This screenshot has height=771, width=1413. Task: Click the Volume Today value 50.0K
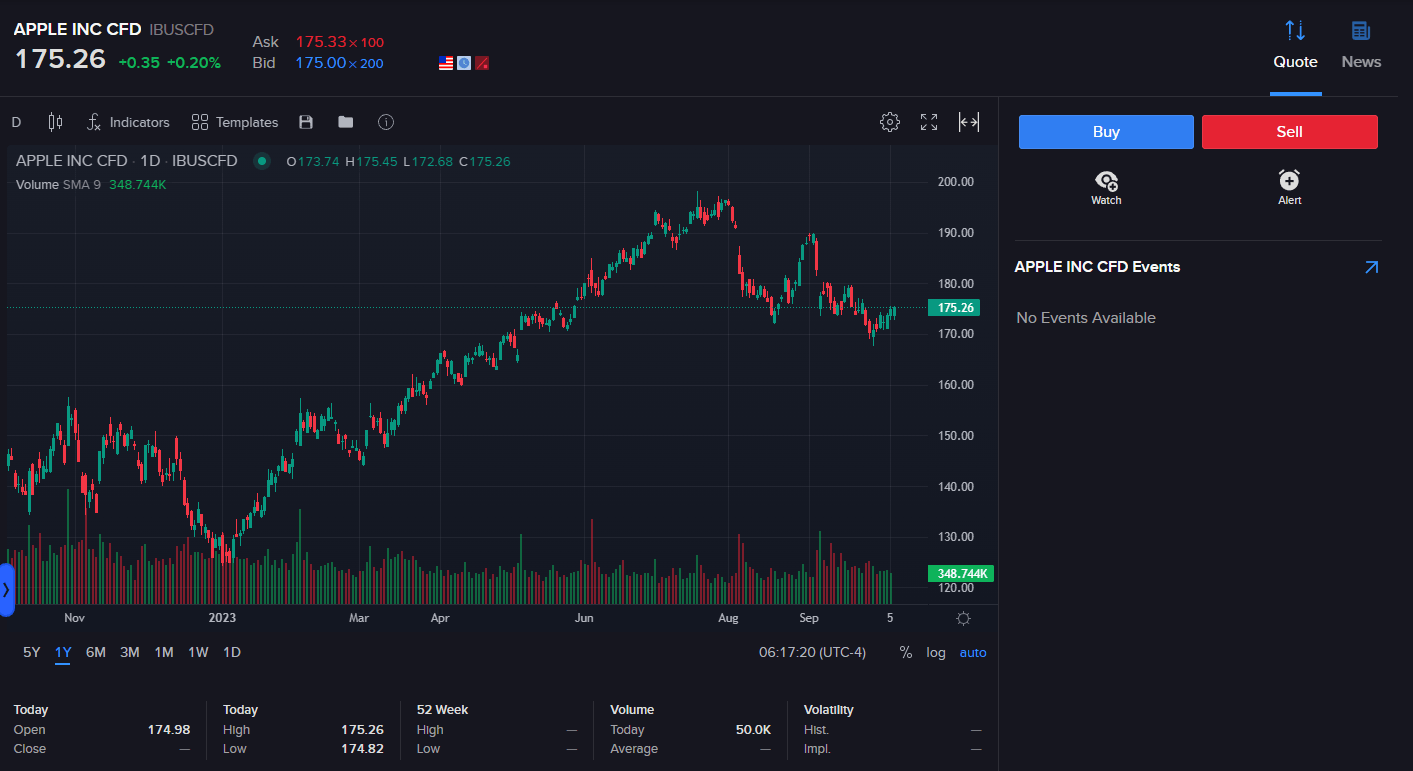753,730
